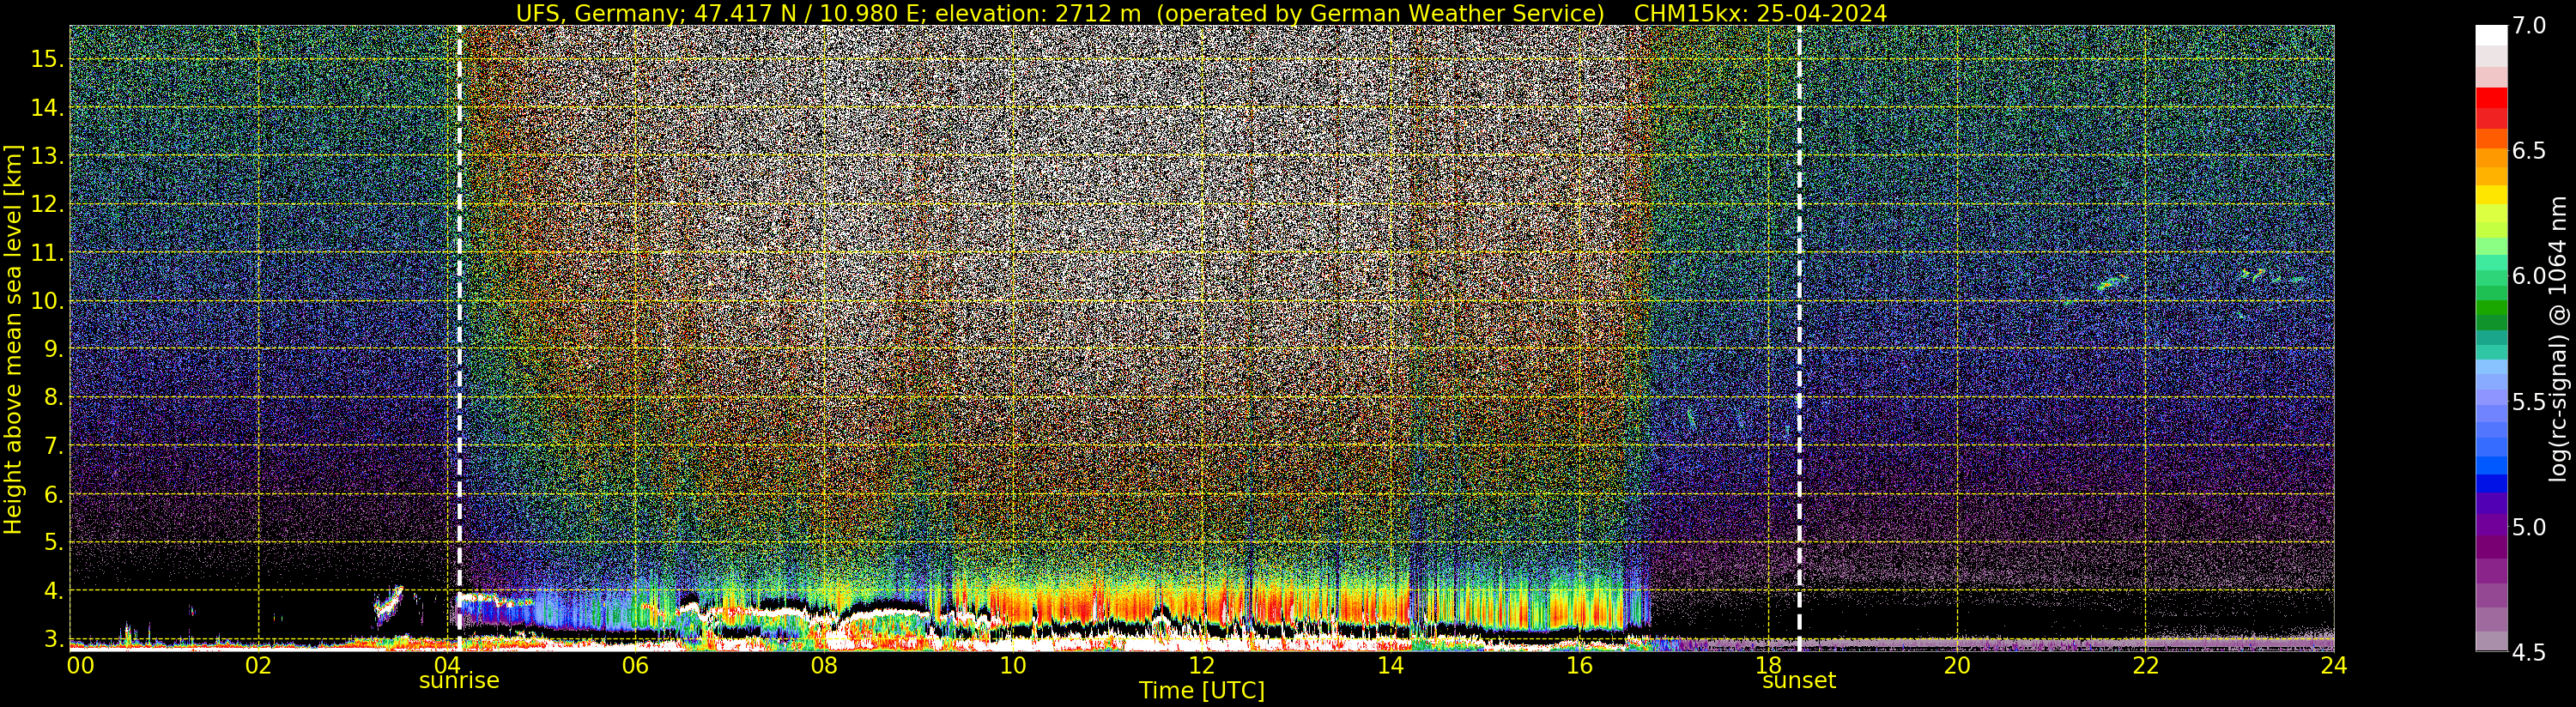The image size is (2576, 707).
Task: Click the "Time [UTC]" axis label
Action: pos(1202,691)
